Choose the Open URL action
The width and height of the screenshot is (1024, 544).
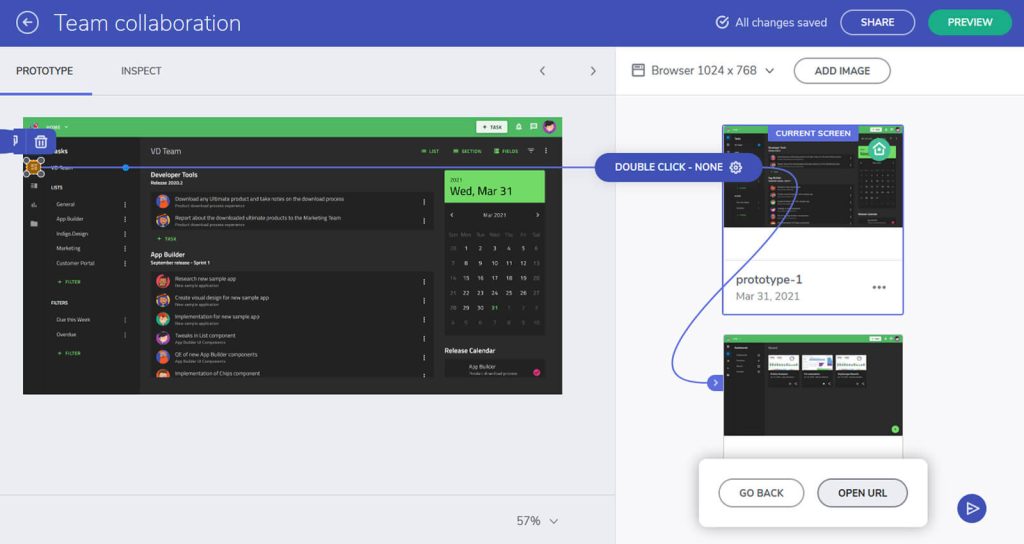point(862,493)
